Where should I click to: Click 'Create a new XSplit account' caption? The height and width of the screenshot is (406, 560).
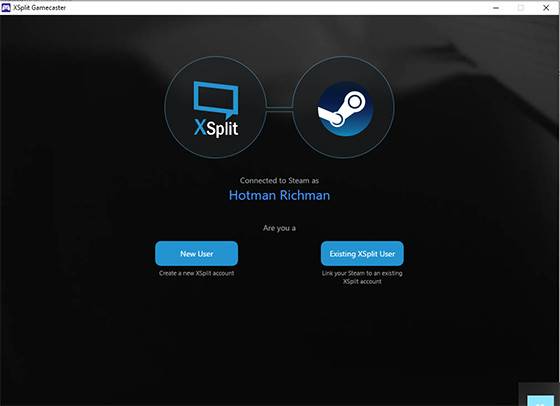pyautogui.click(x=196, y=273)
